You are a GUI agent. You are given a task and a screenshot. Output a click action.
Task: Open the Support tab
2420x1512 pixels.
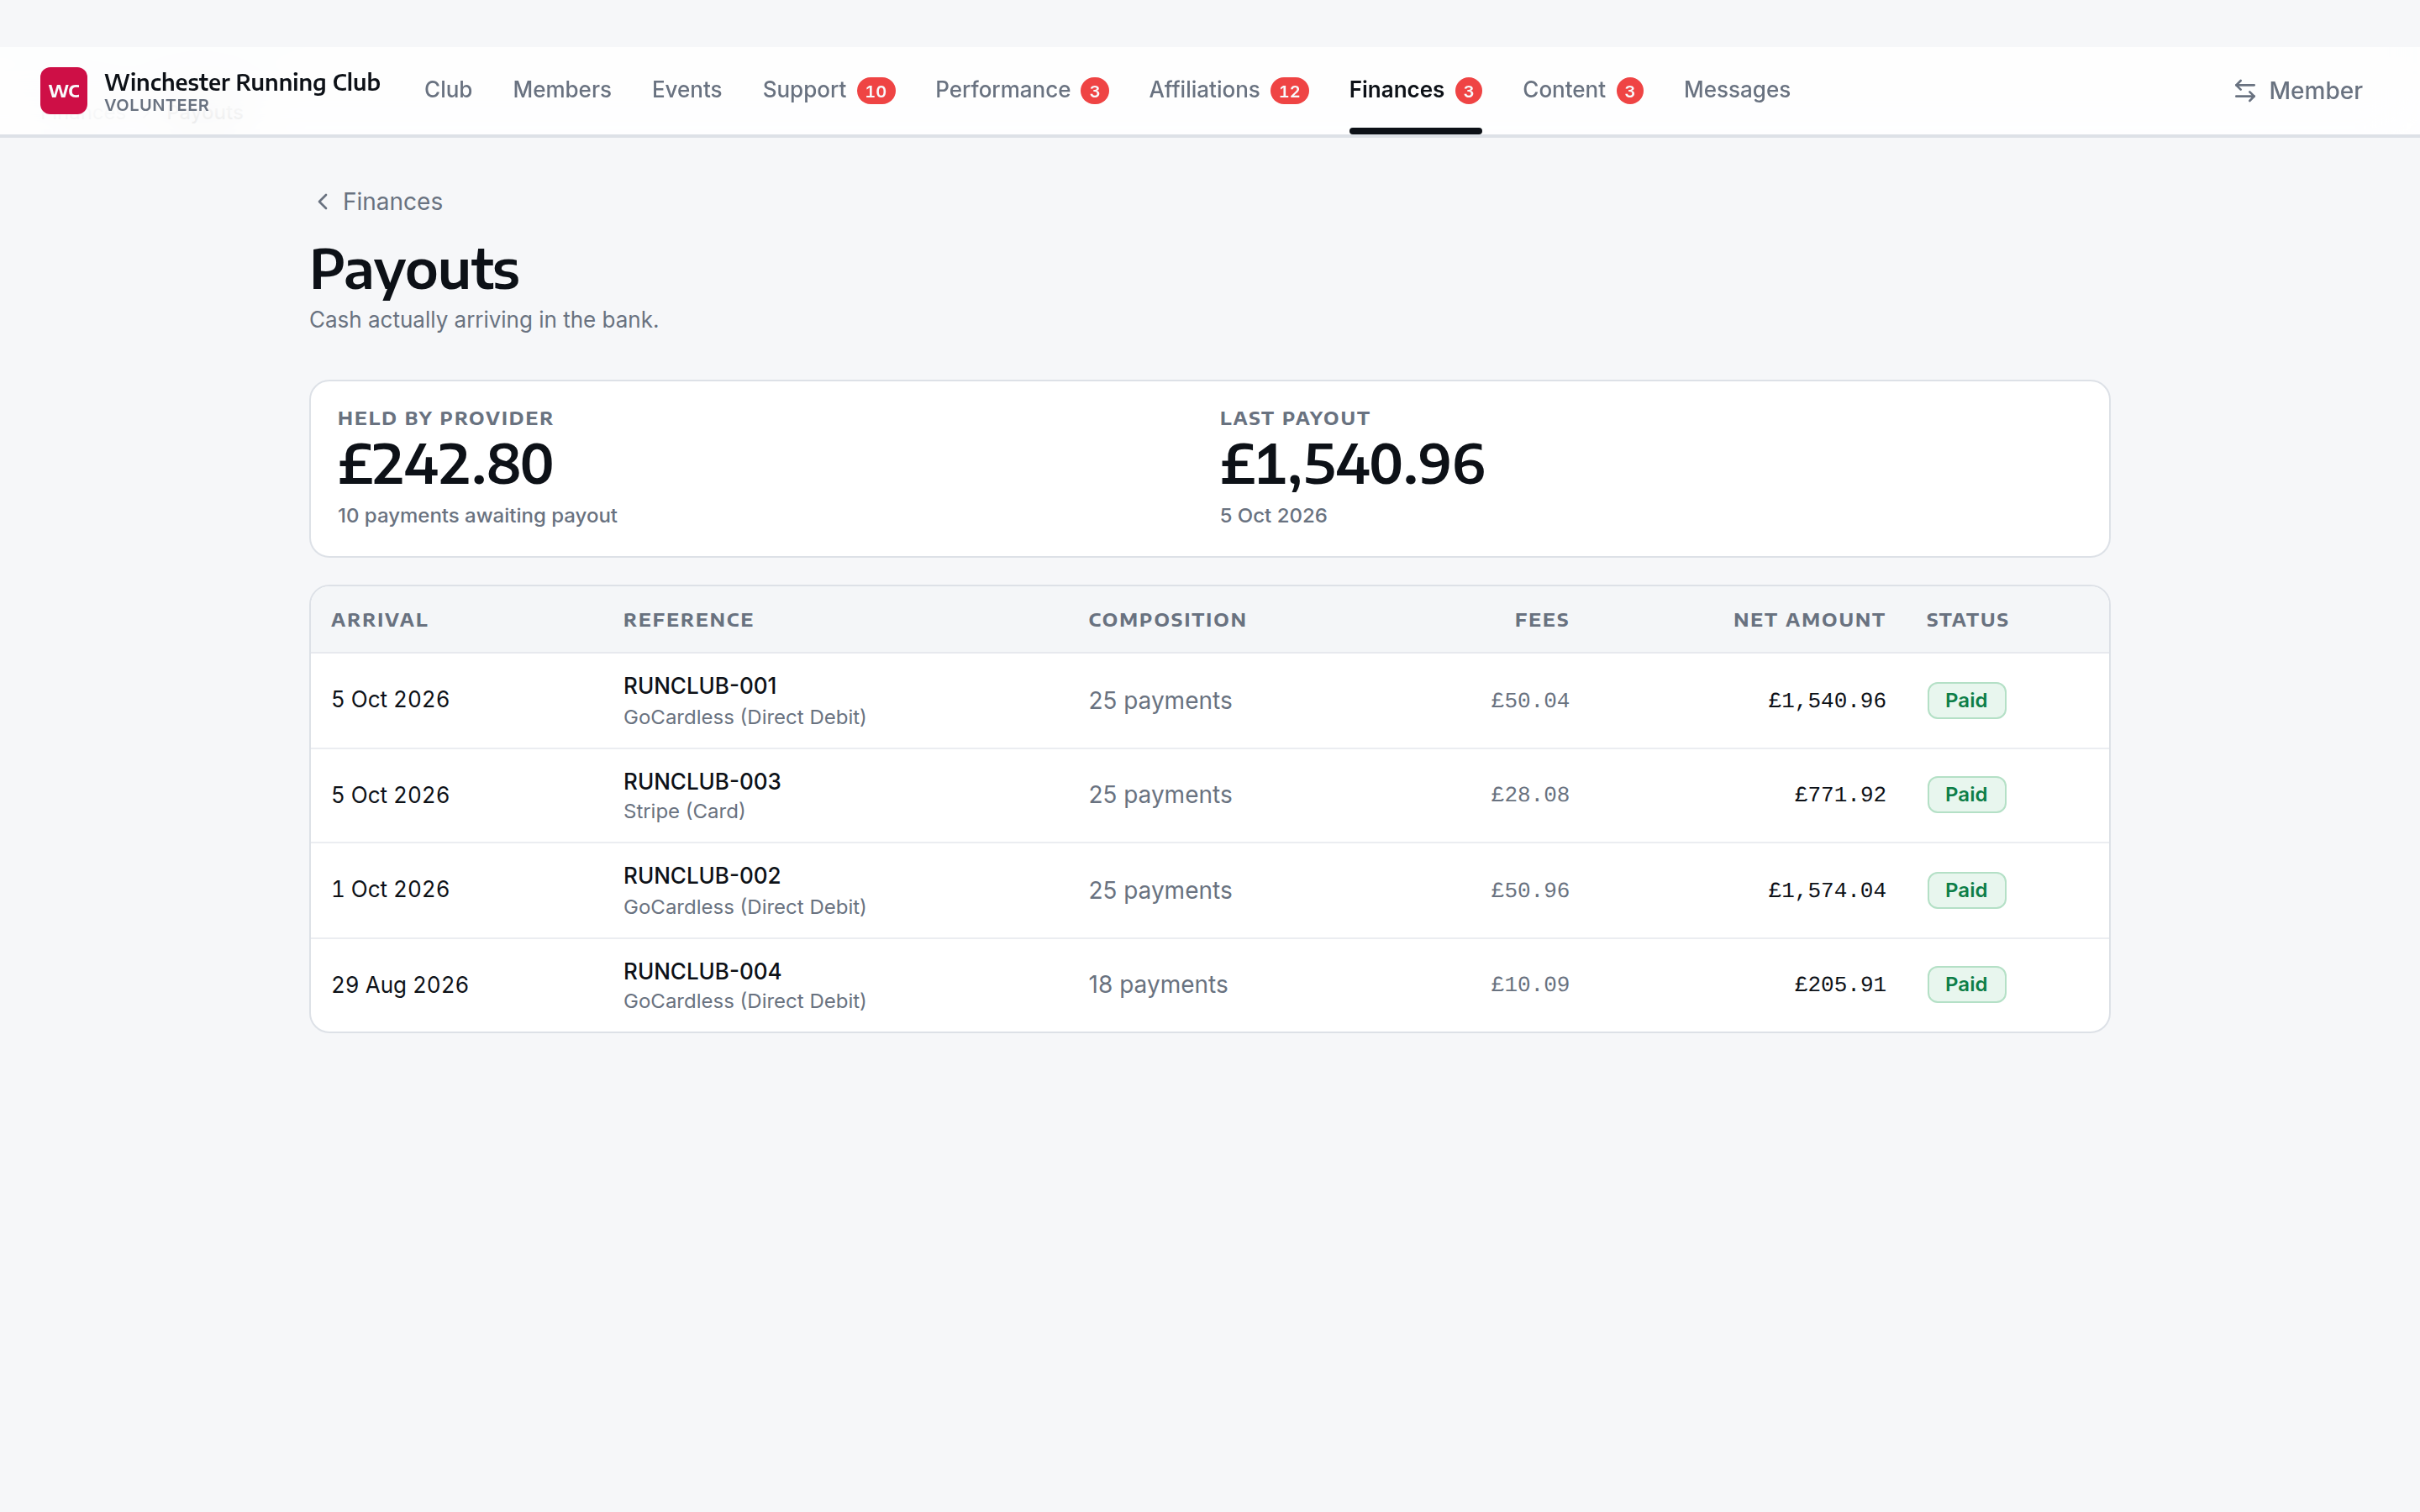point(804,90)
